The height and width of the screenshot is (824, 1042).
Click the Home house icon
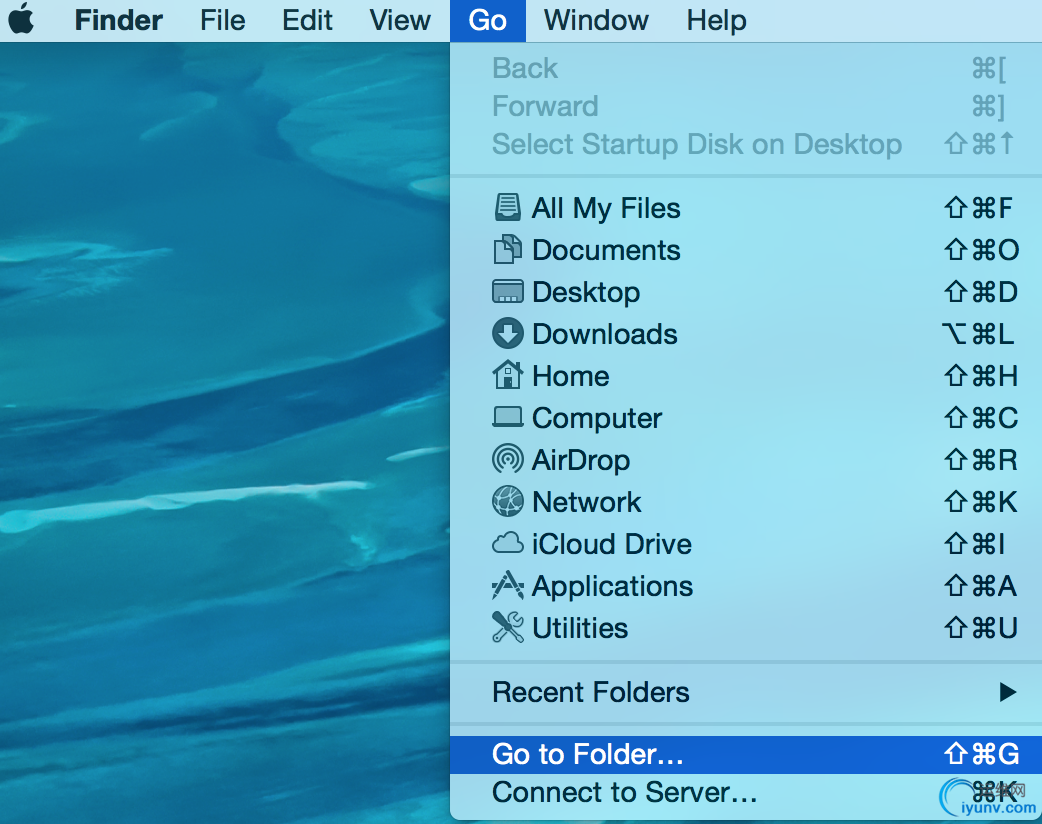[508, 375]
